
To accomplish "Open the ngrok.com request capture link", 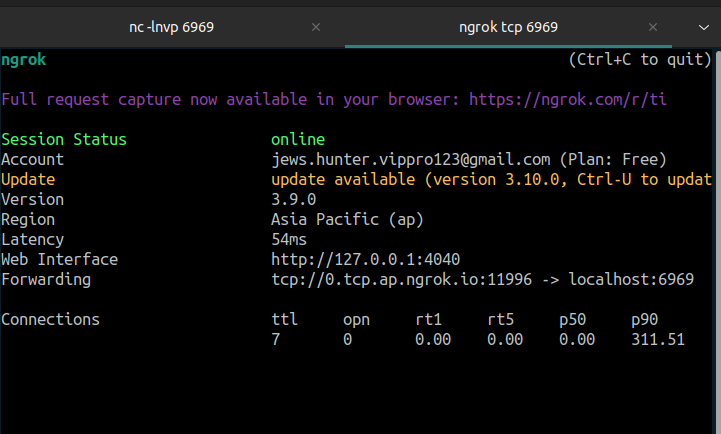I will 567,99.
